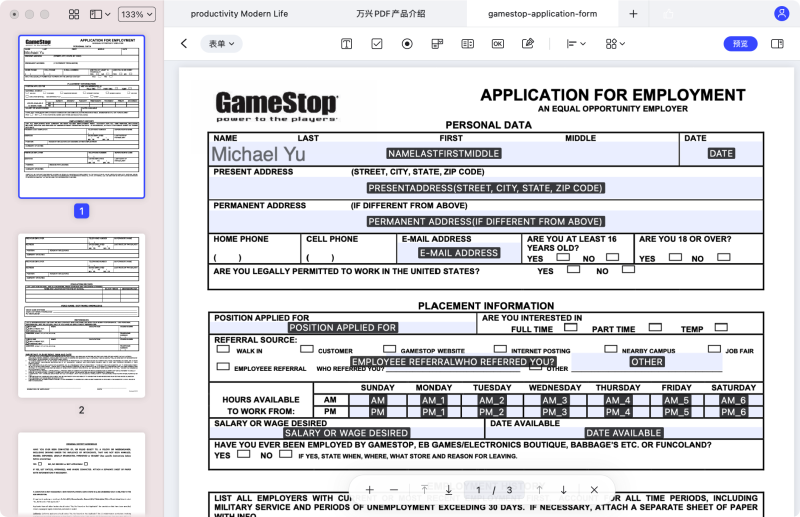Select the text field form tool
Viewport: 800px width, 517px height.
coord(346,44)
